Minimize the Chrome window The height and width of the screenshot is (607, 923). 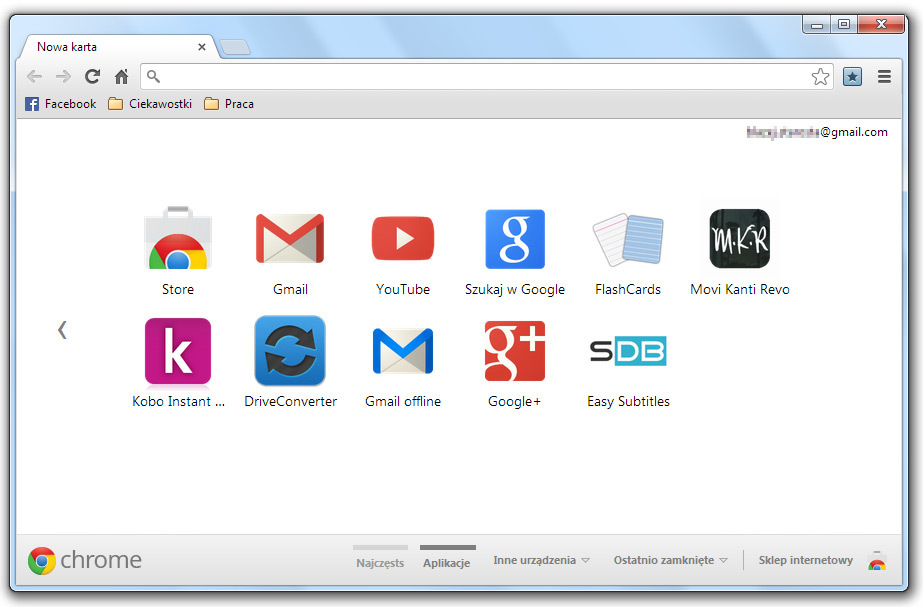coord(816,24)
